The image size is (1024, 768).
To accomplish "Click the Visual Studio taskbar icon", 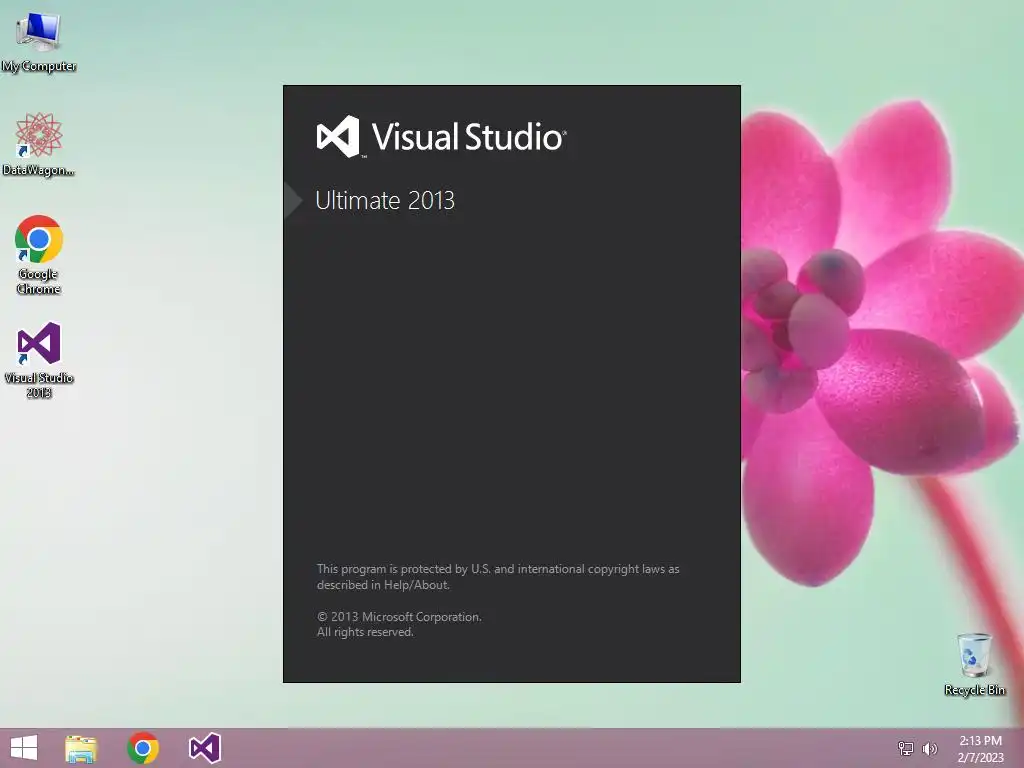I will tap(204, 748).
